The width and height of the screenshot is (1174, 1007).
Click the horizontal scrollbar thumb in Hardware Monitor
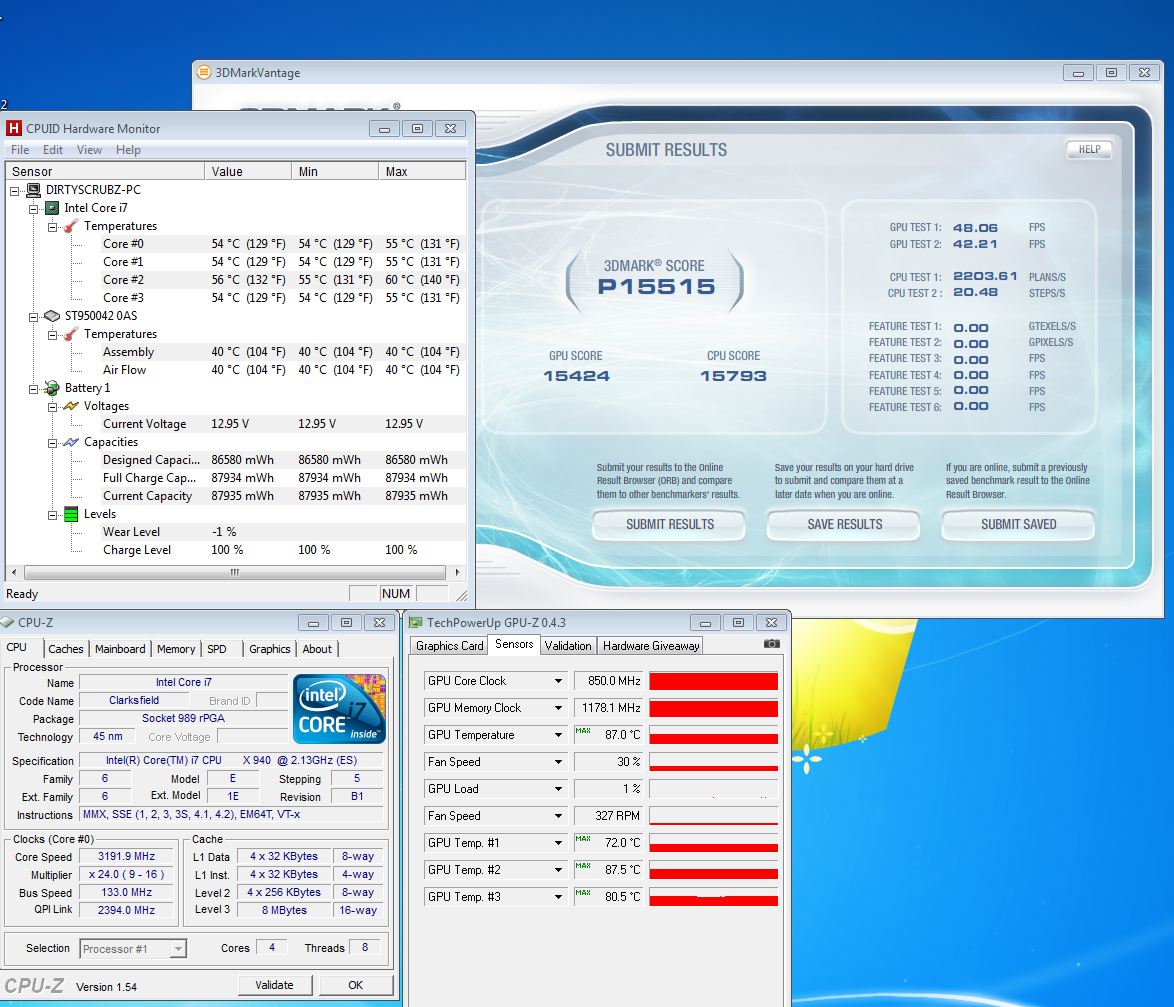[x=234, y=573]
